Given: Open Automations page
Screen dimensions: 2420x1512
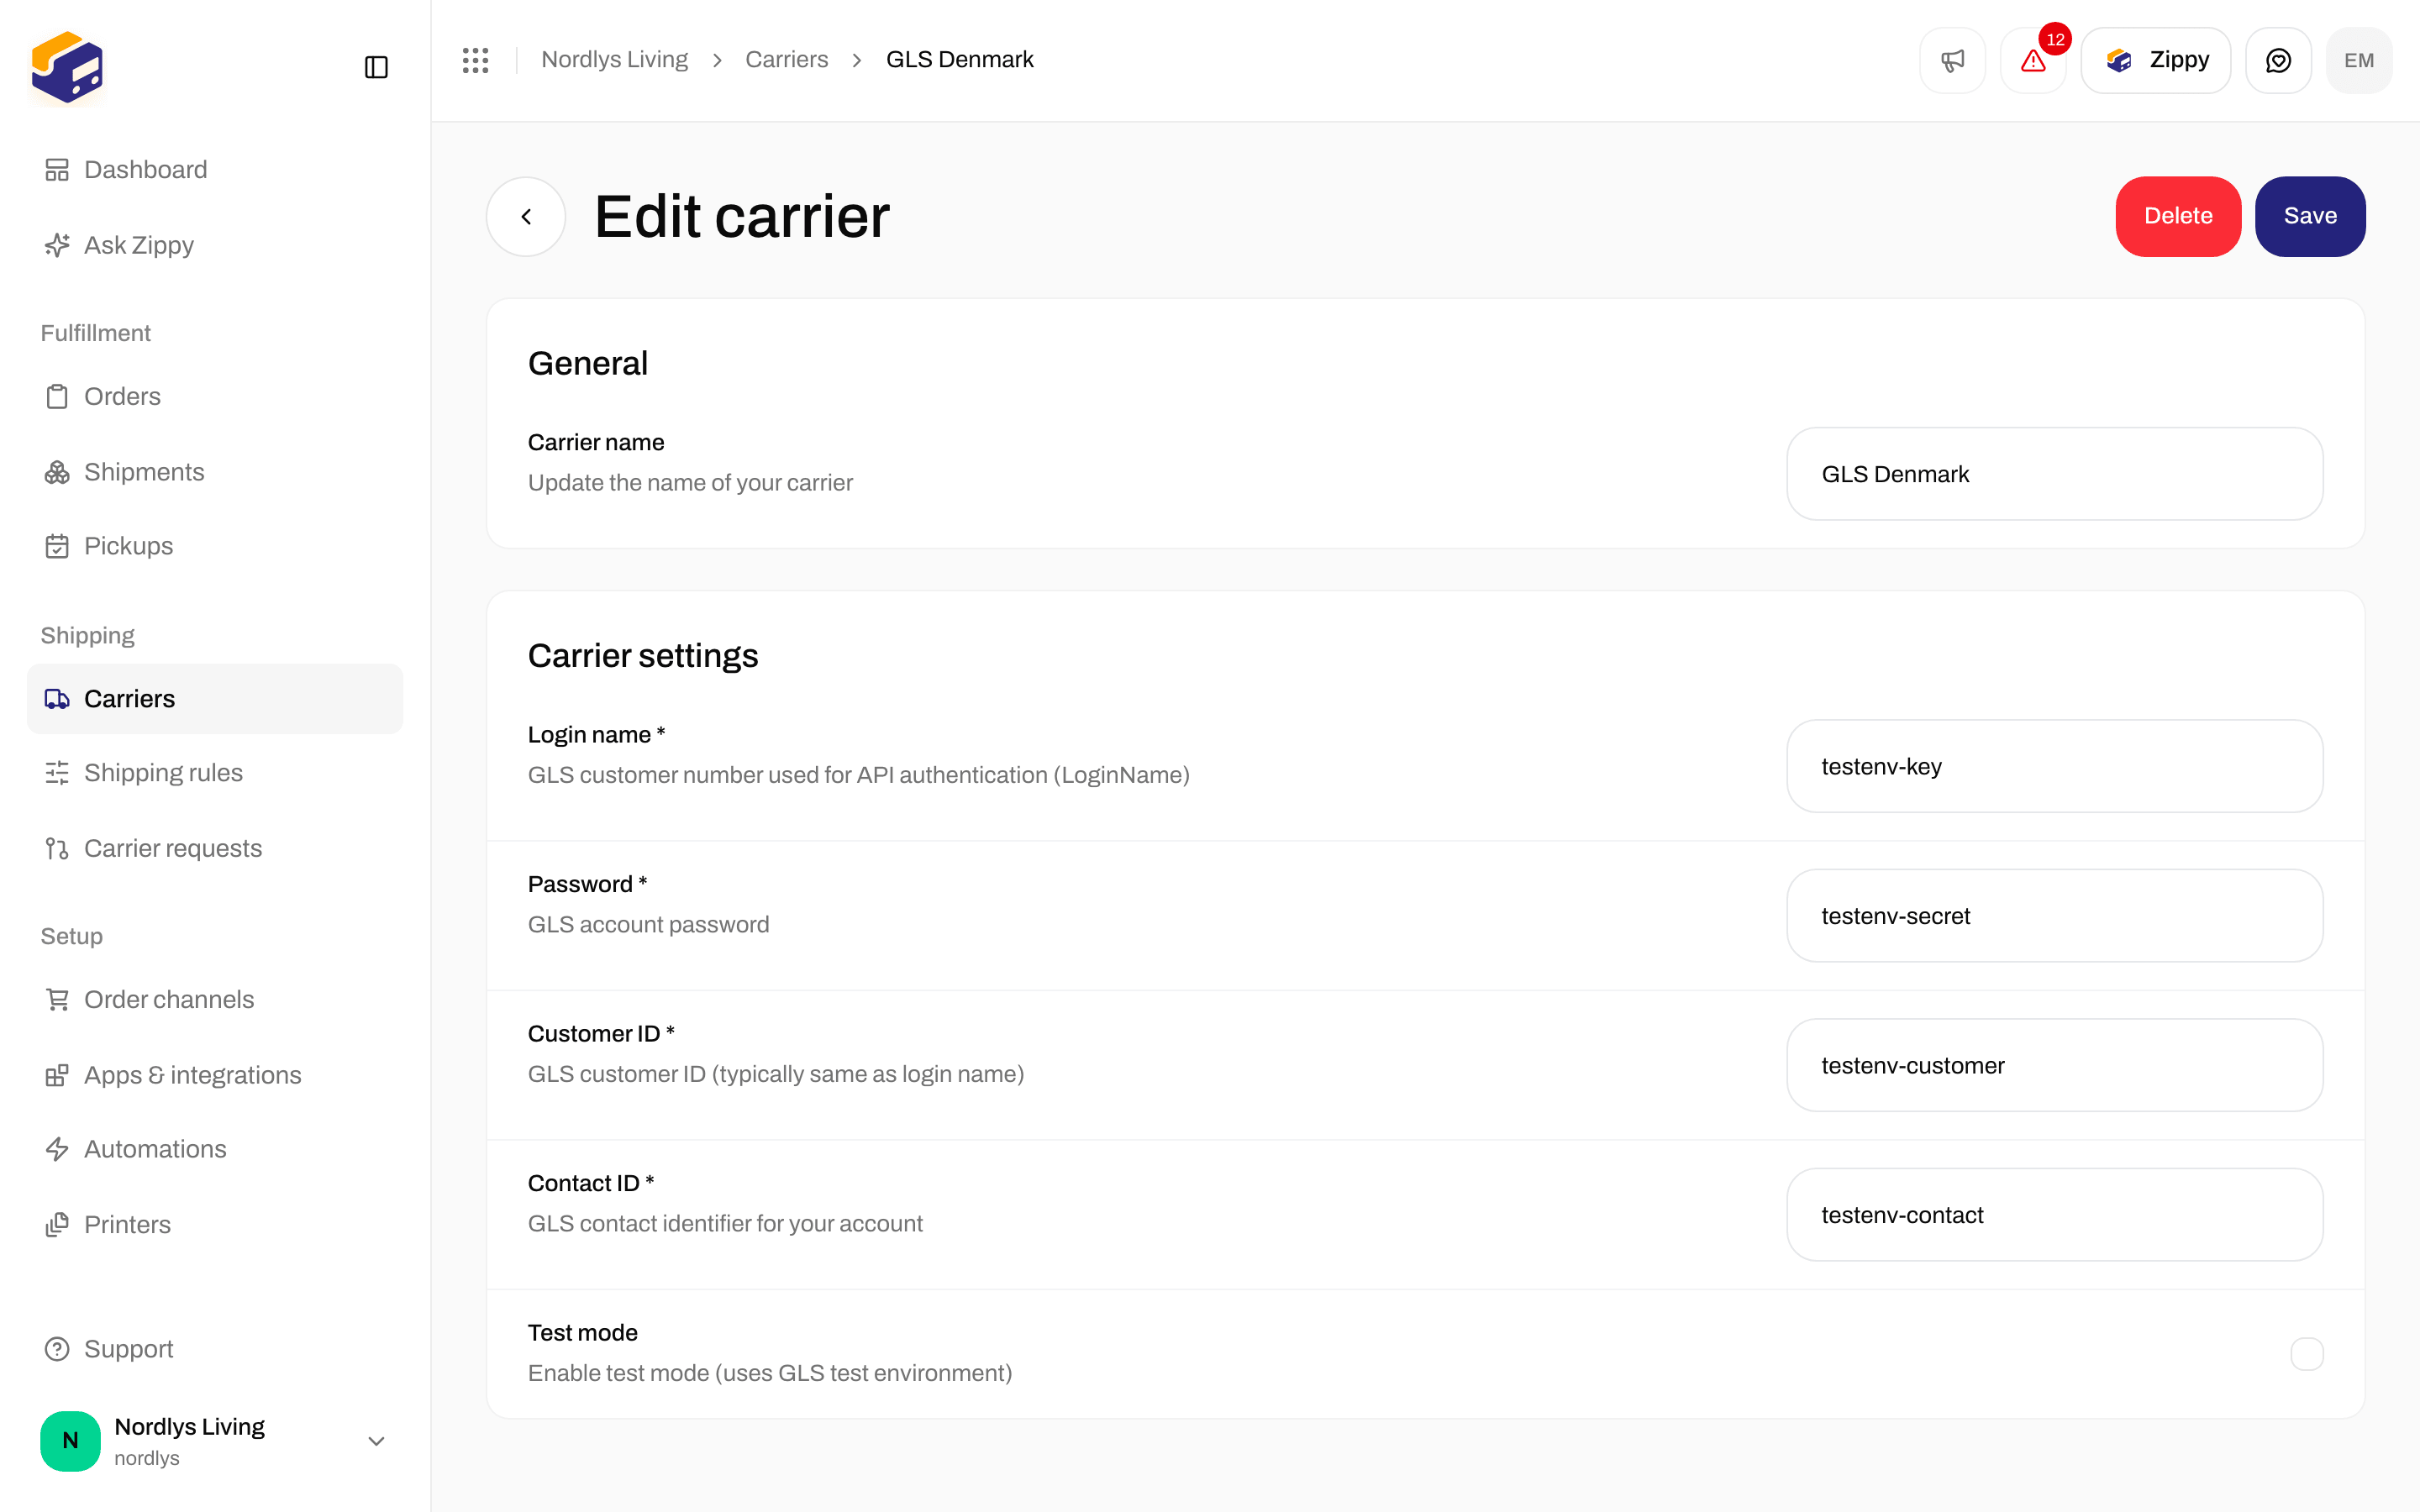Looking at the screenshot, I should pyautogui.click(x=215, y=1149).
